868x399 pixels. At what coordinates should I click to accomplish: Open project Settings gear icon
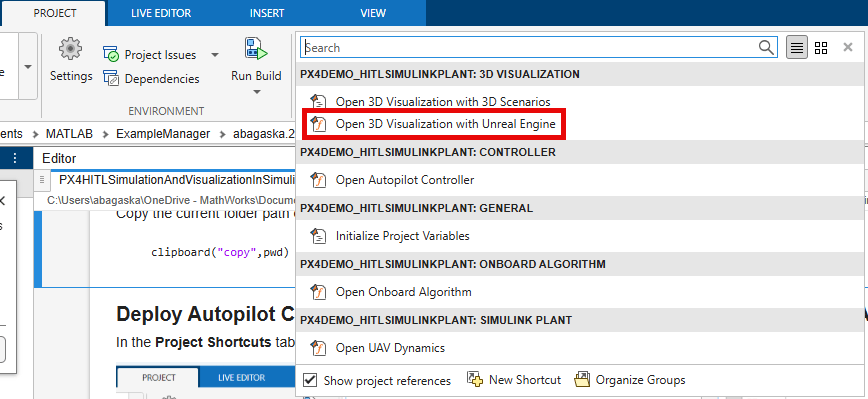[x=71, y=50]
